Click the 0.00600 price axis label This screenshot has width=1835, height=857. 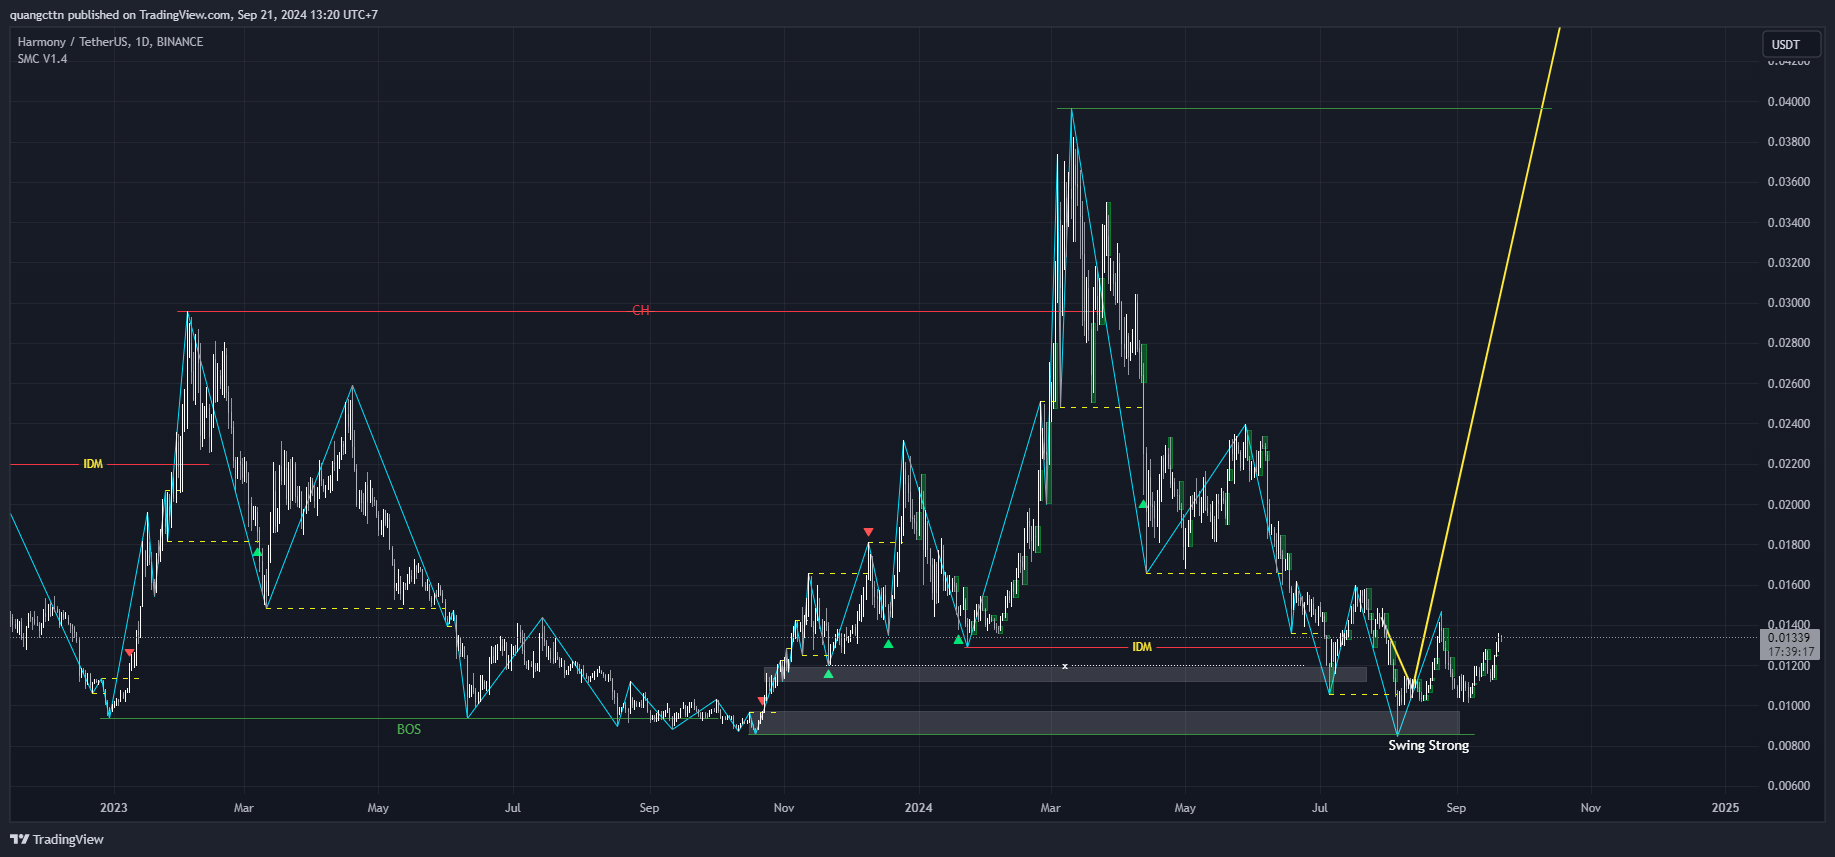tap(1788, 786)
